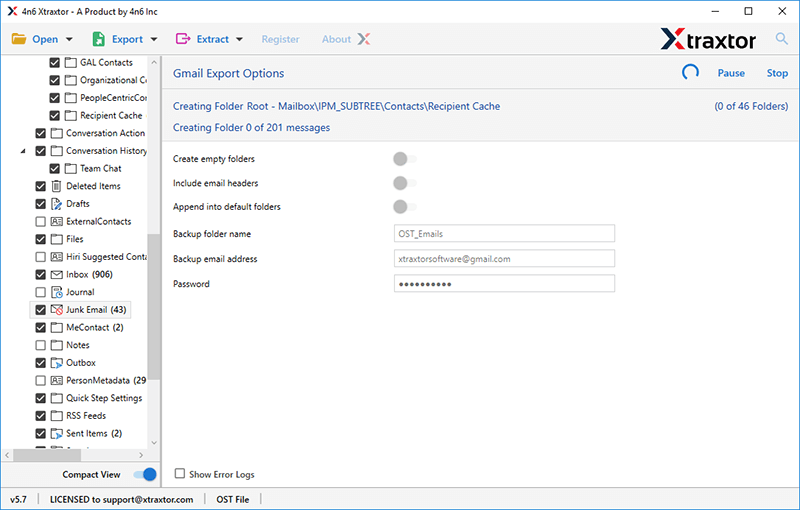Check the Show Error Logs checkbox
Viewport: 800px width, 510px height.
180,474
